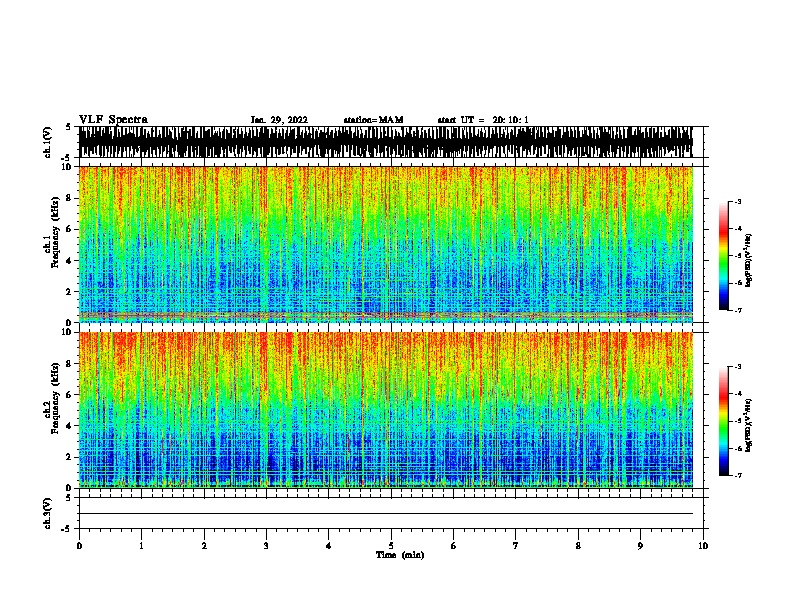The height and width of the screenshot is (612, 792).
Task: Click time axis tick label "8"
Action: tap(578, 546)
